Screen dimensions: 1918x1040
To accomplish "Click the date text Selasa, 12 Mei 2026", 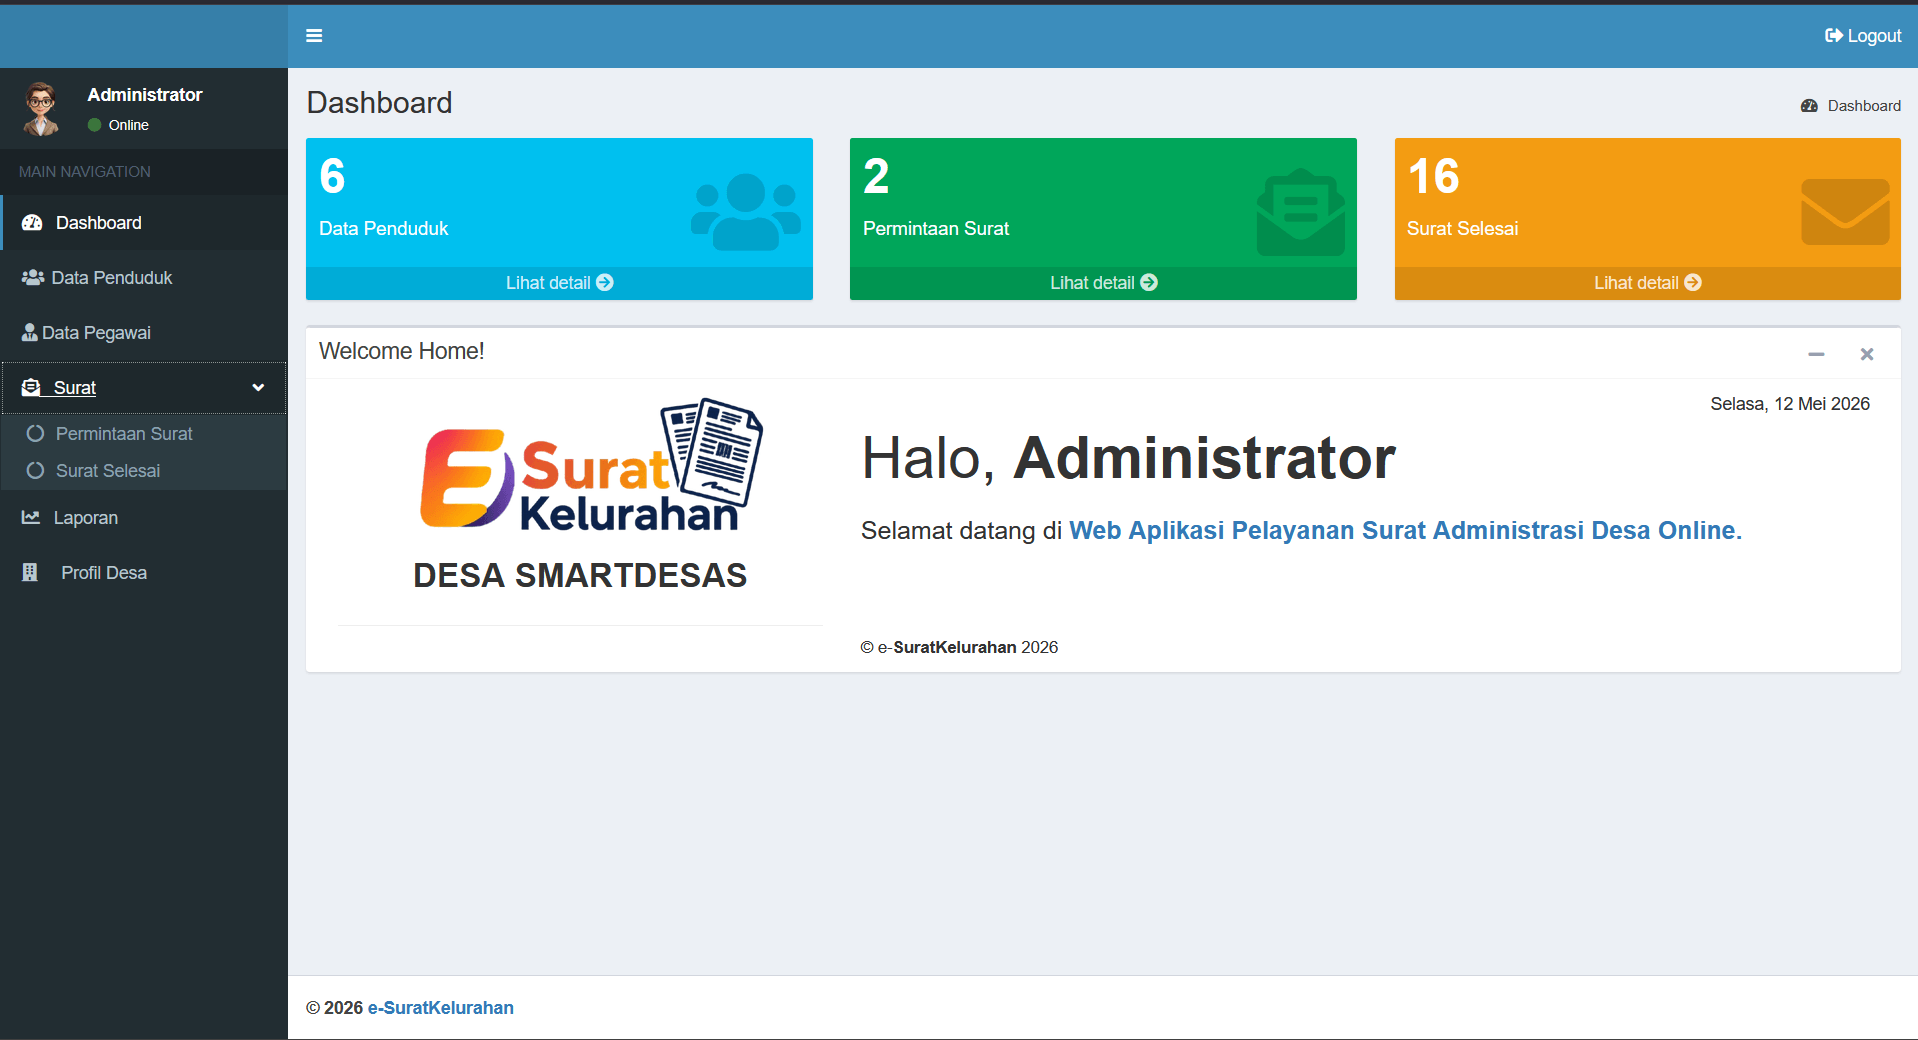I will 1790,404.
